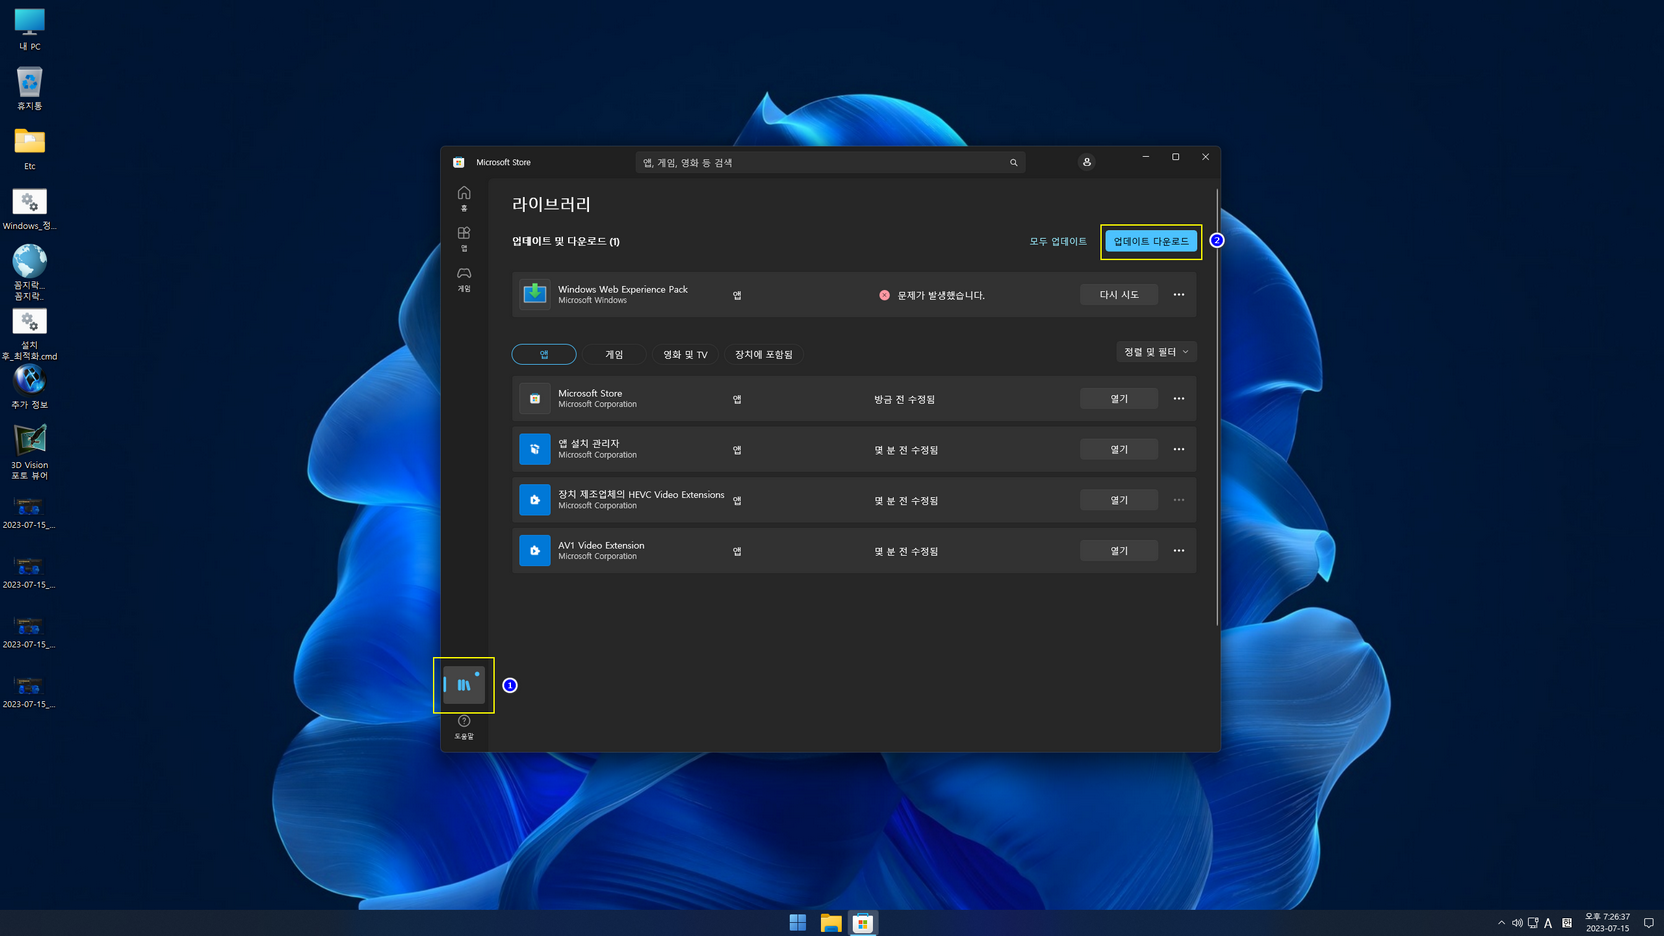
Task: Select the 영화 및 TV filter tab
Action: click(x=685, y=354)
